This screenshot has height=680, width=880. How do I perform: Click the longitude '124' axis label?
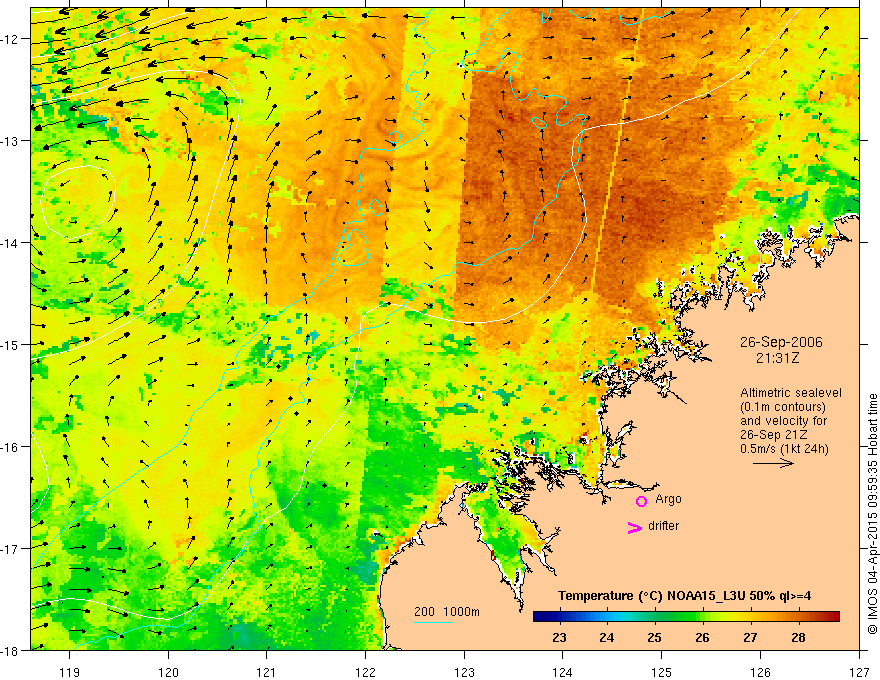point(563,672)
